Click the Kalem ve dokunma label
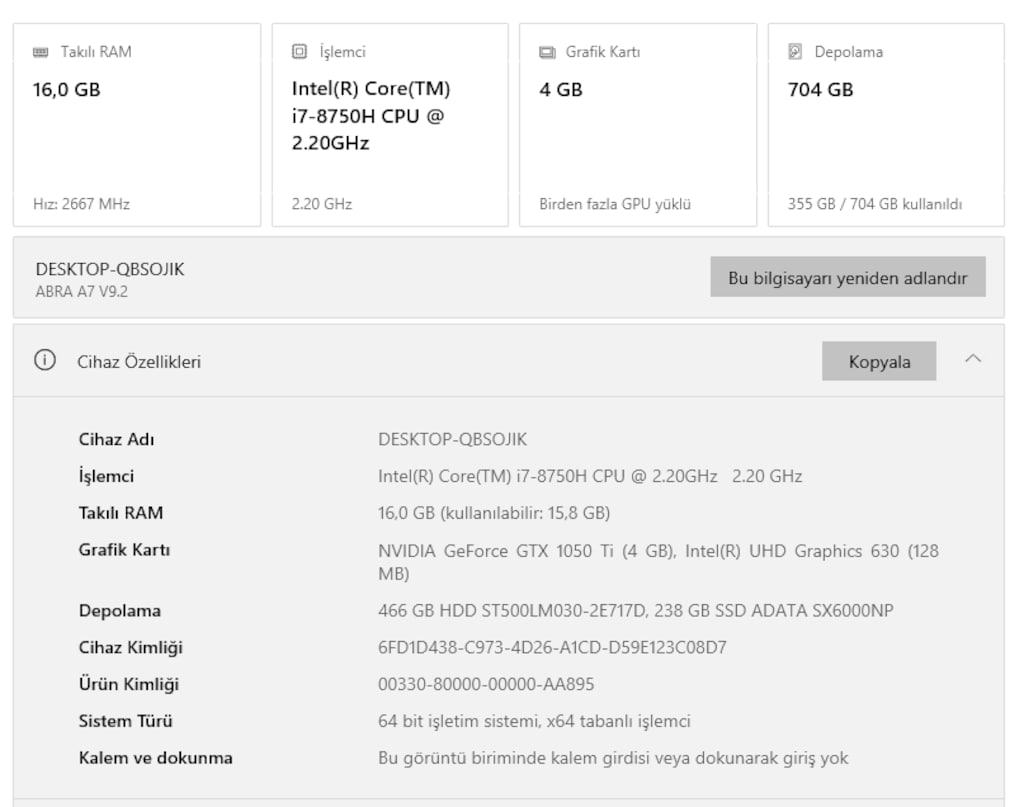The image size is (1024, 807). (155, 758)
